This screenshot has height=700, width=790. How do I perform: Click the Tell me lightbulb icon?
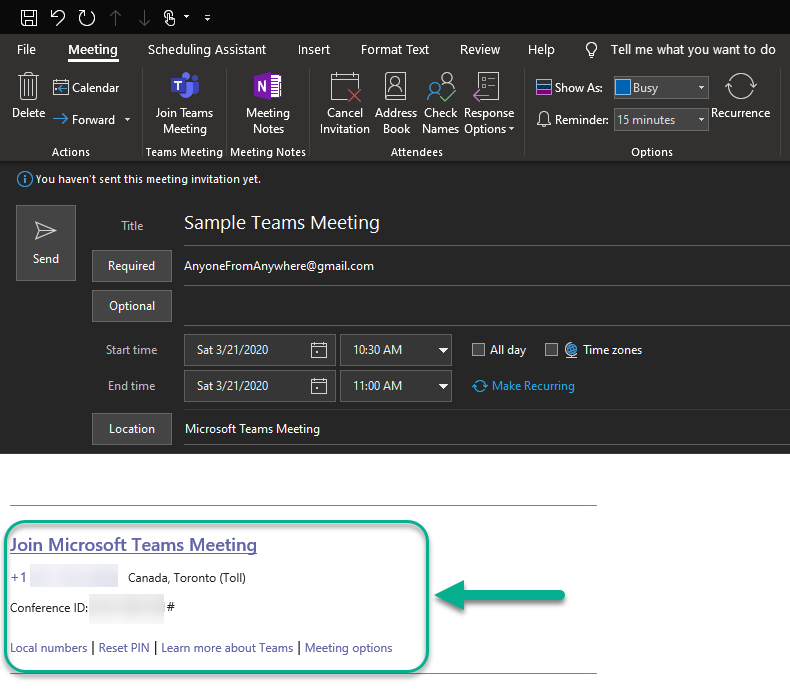[591, 49]
